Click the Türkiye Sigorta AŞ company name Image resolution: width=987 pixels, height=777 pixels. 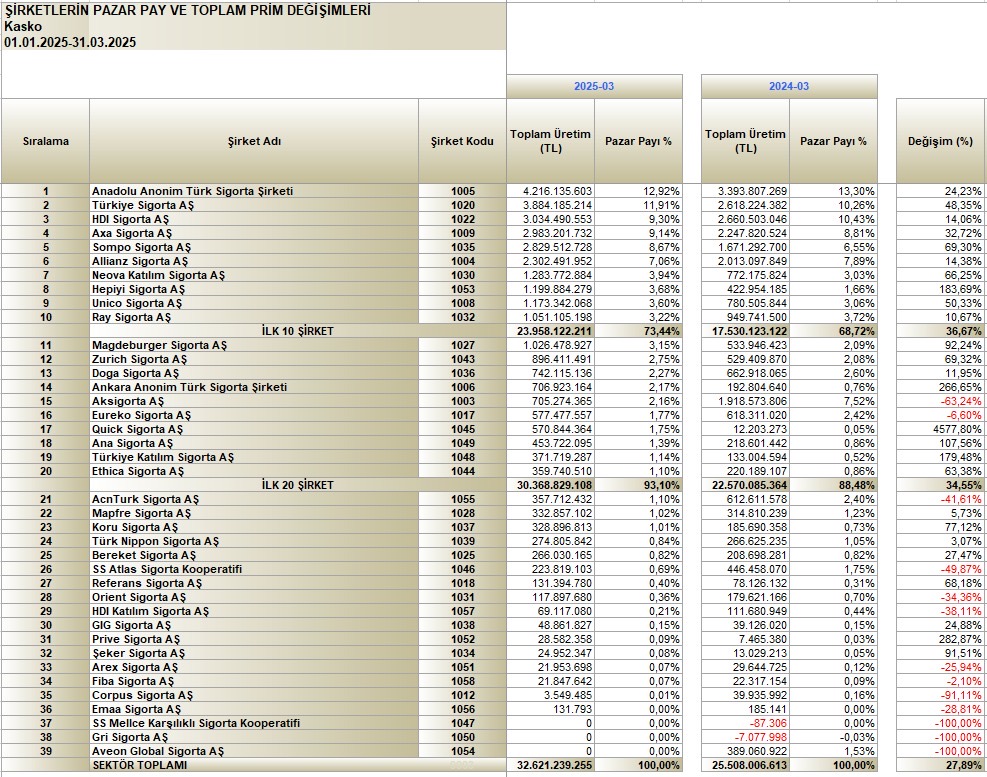coord(144,205)
